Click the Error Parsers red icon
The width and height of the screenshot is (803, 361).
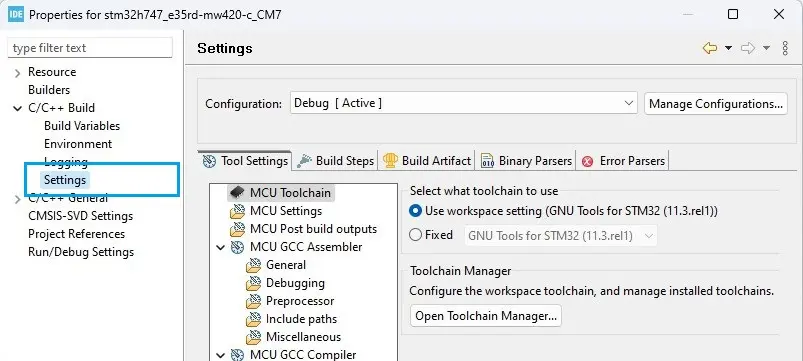coord(588,161)
